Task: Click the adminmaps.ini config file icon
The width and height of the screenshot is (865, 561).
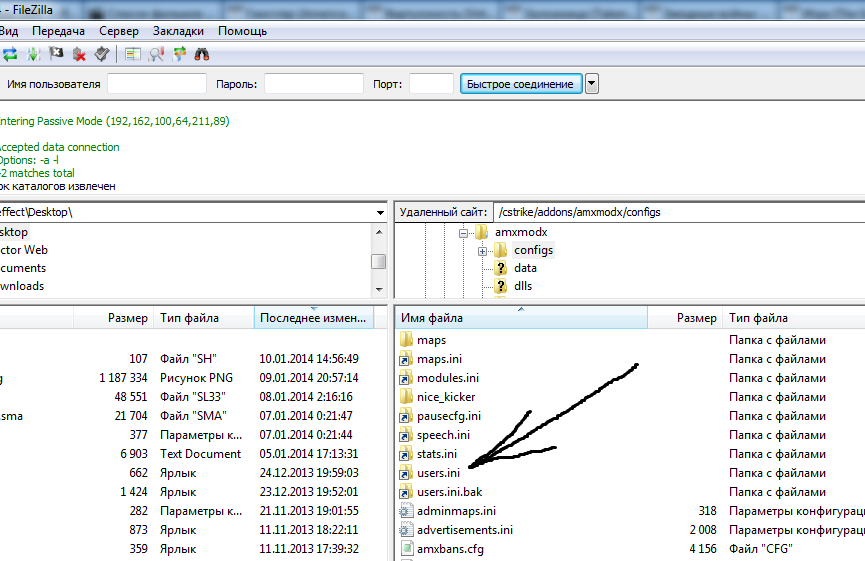Action: click(x=406, y=511)
